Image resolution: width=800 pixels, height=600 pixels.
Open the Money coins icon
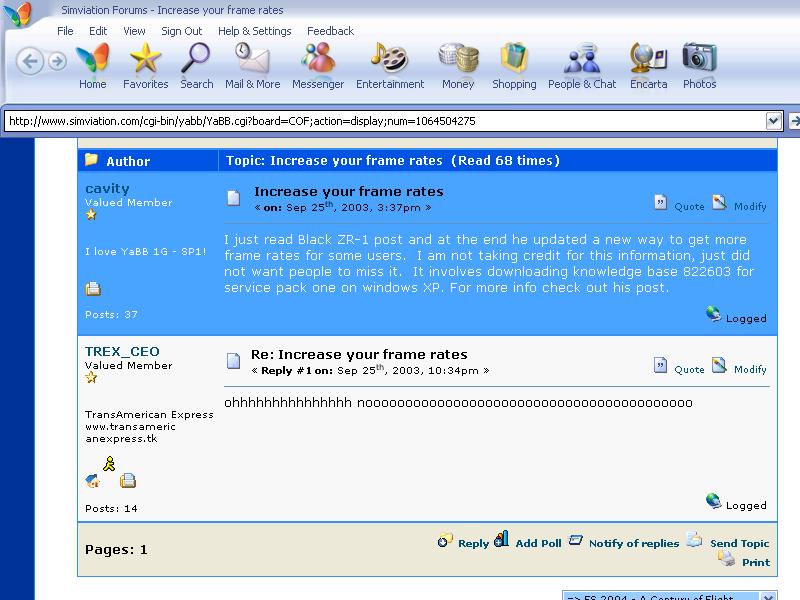tap(459, 58)
